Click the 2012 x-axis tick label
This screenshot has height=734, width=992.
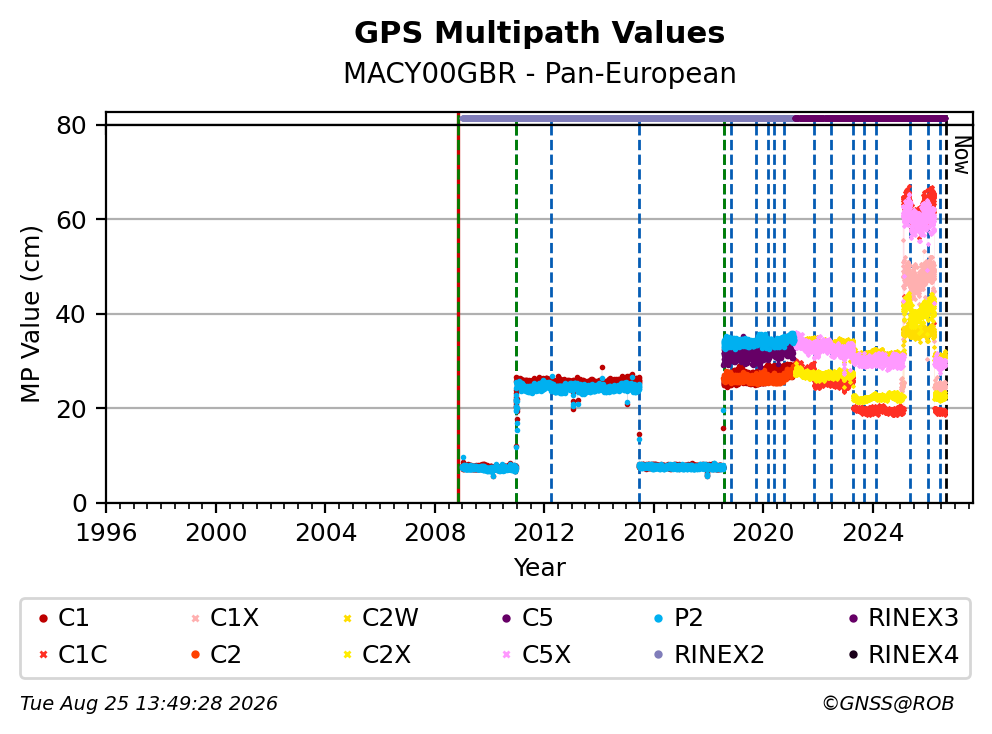pos(544,533)
